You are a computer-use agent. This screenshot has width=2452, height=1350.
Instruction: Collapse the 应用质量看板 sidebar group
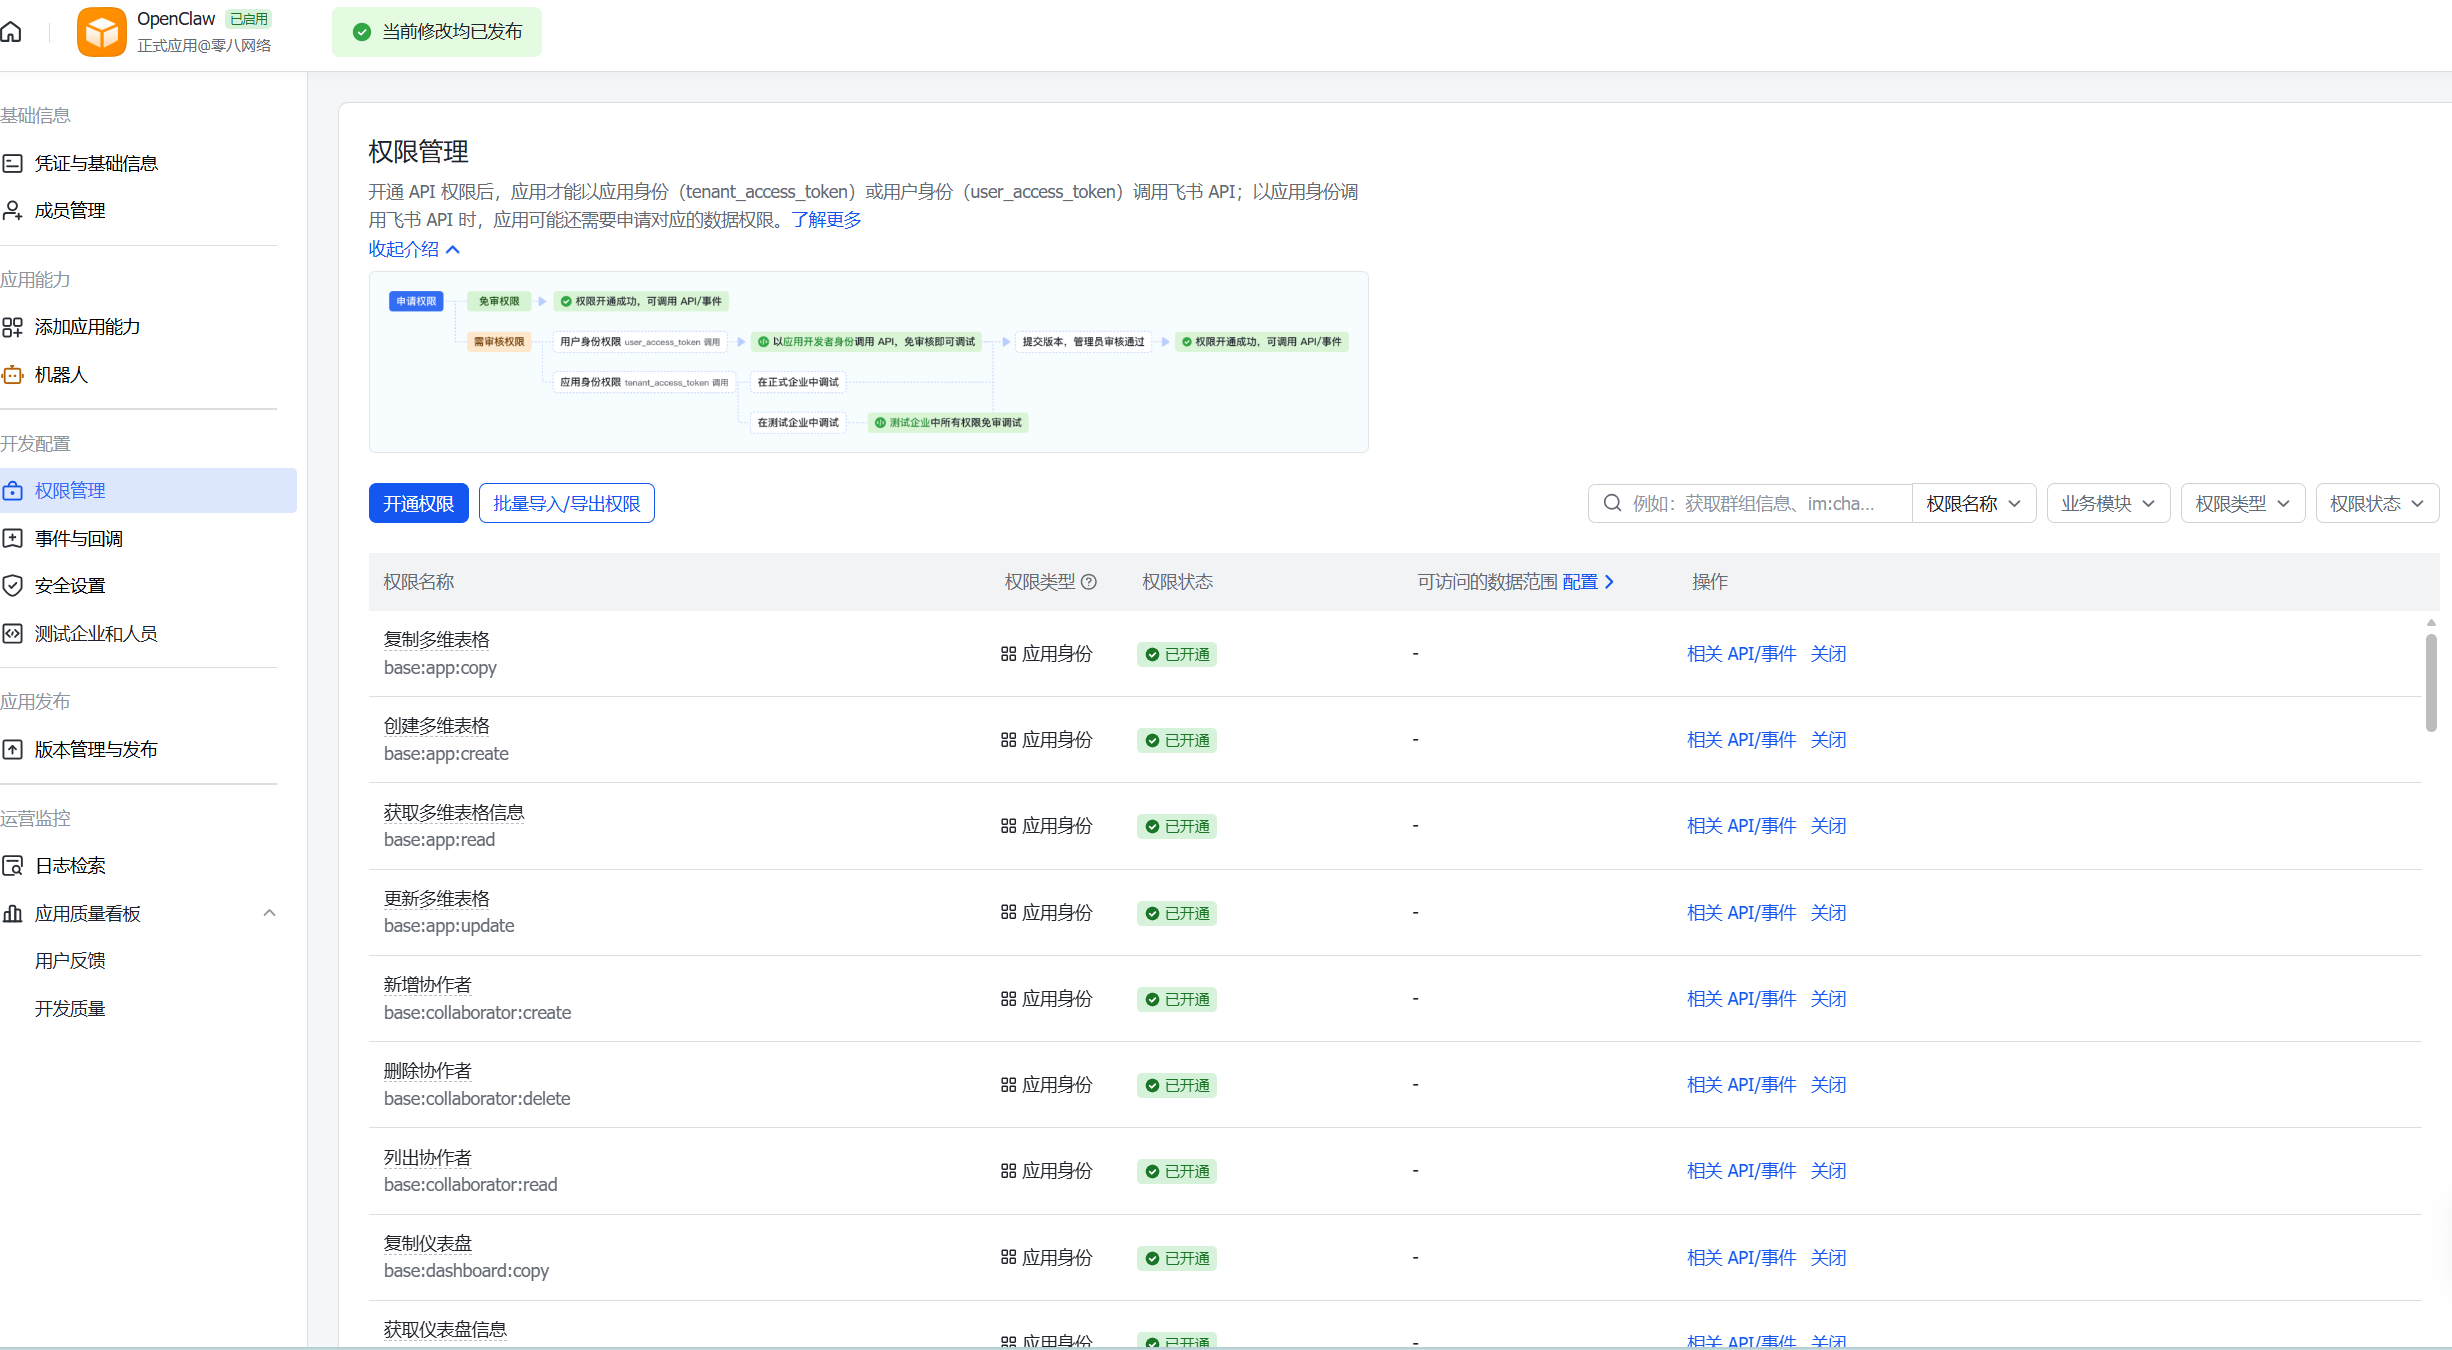click(269, 913)
